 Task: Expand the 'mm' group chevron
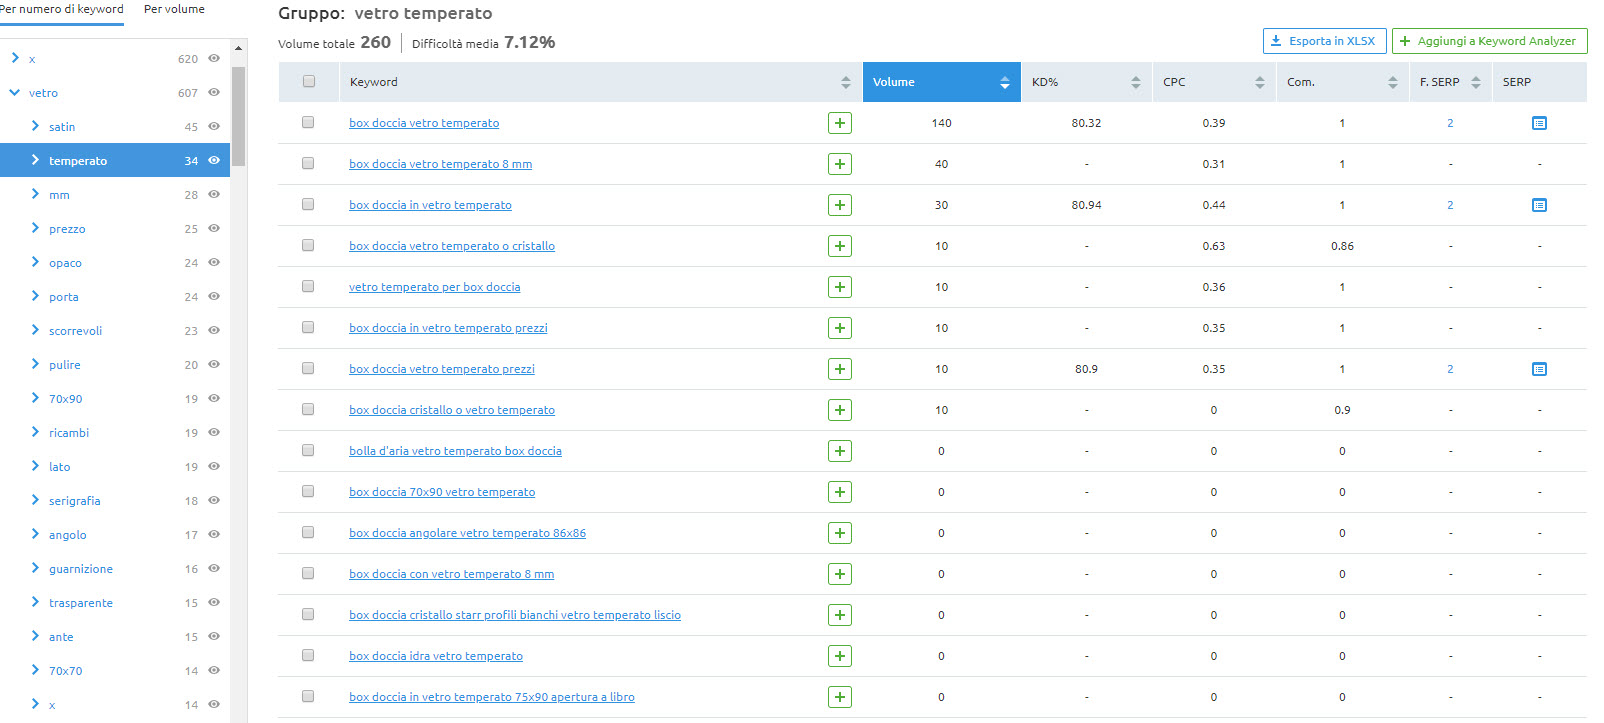pos(35,194)
